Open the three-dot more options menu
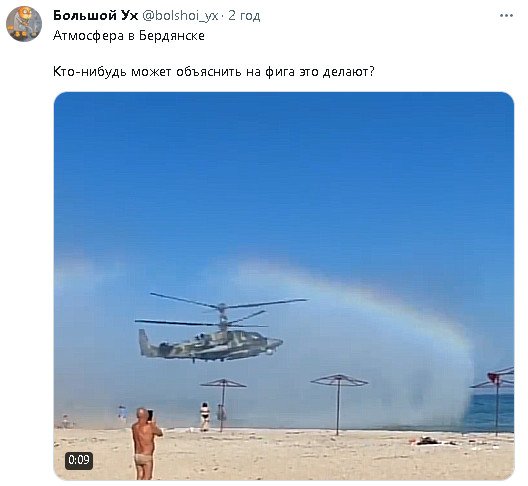 click(x=506, y=15)
